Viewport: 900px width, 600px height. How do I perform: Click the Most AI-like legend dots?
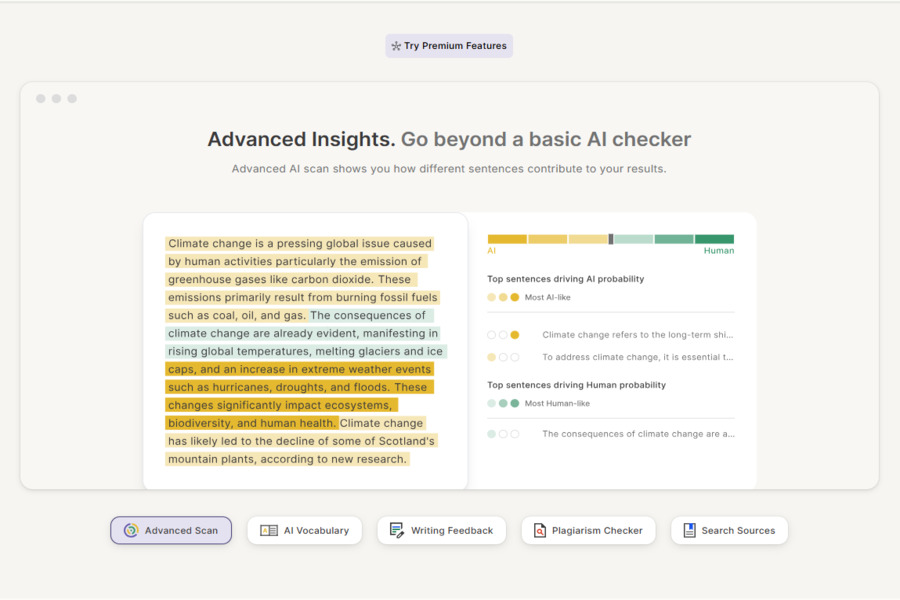point(503,297)
